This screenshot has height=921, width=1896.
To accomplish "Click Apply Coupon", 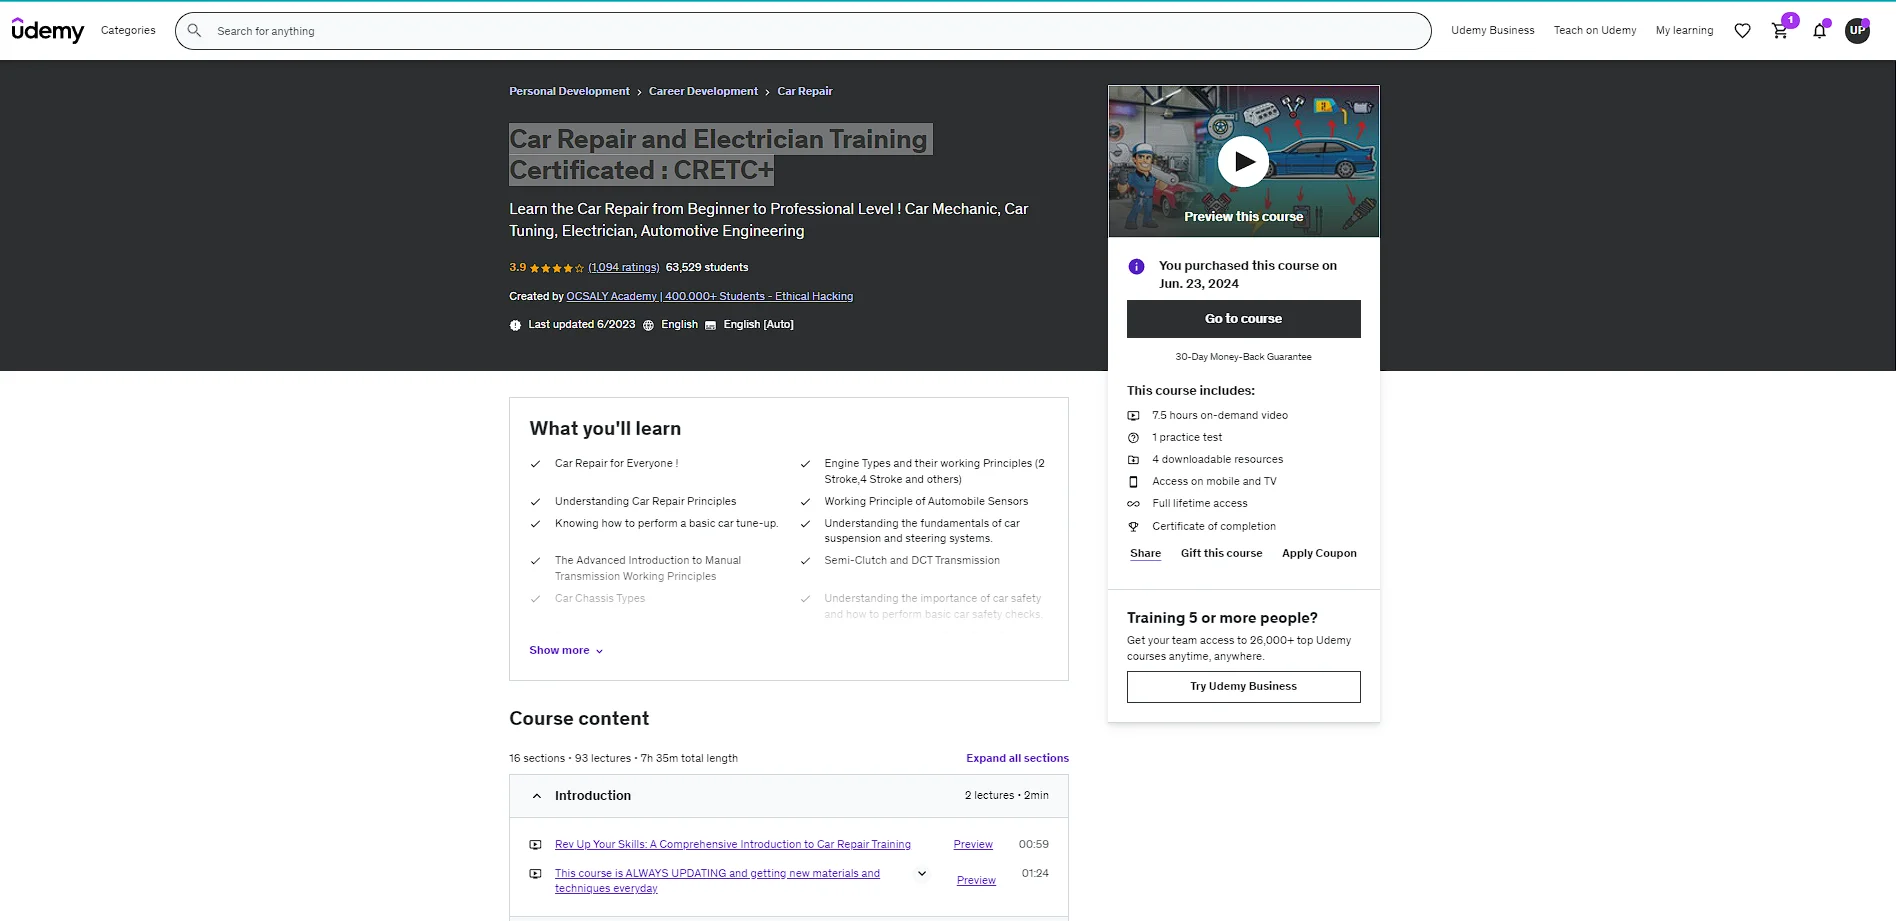I will coord(1319,554).
